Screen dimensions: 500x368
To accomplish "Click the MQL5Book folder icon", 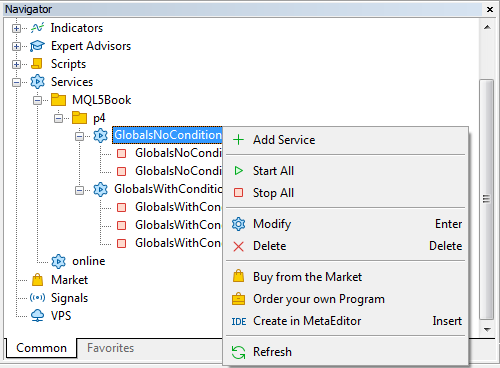I will 58,100.
